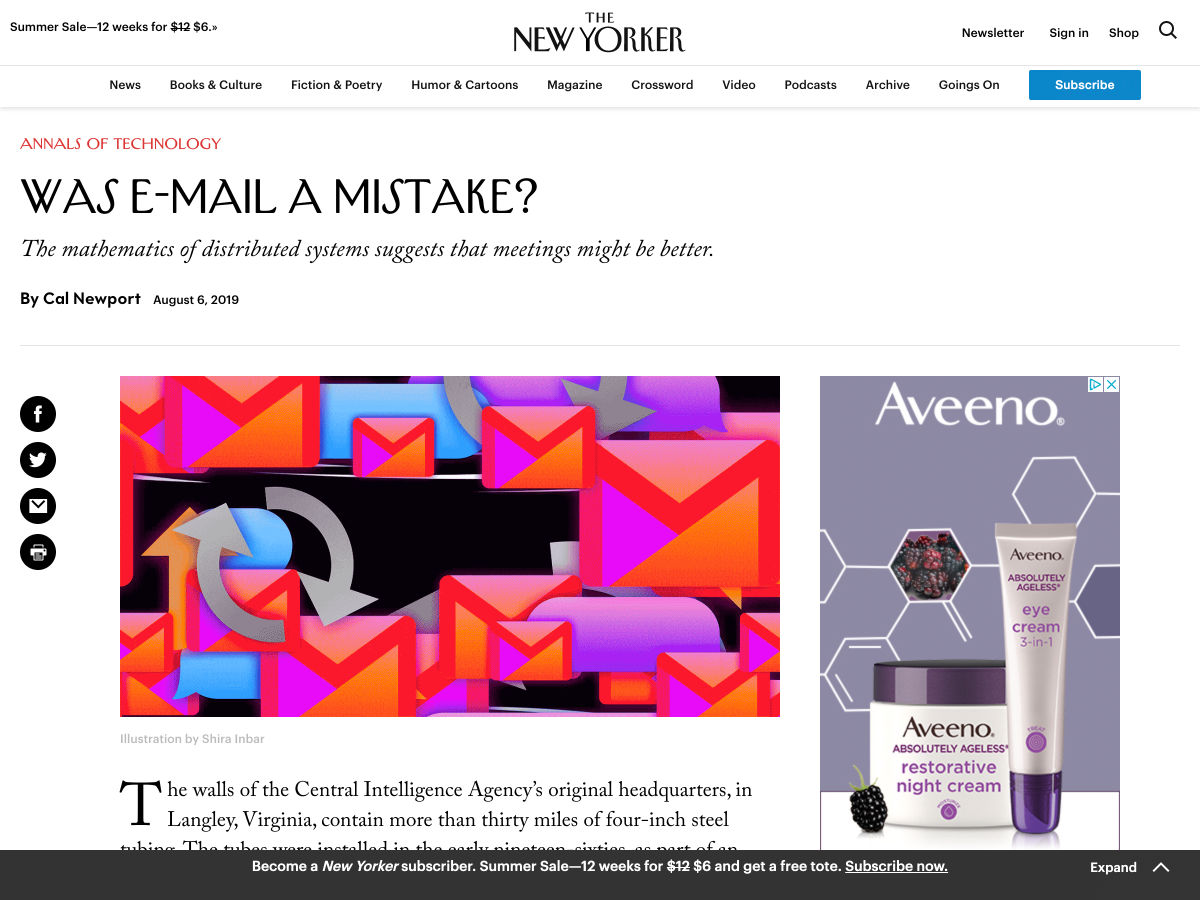Share article on Facebook
Image resolution: width=1200 pixels, height=900 pixels.
coord(38,414)
